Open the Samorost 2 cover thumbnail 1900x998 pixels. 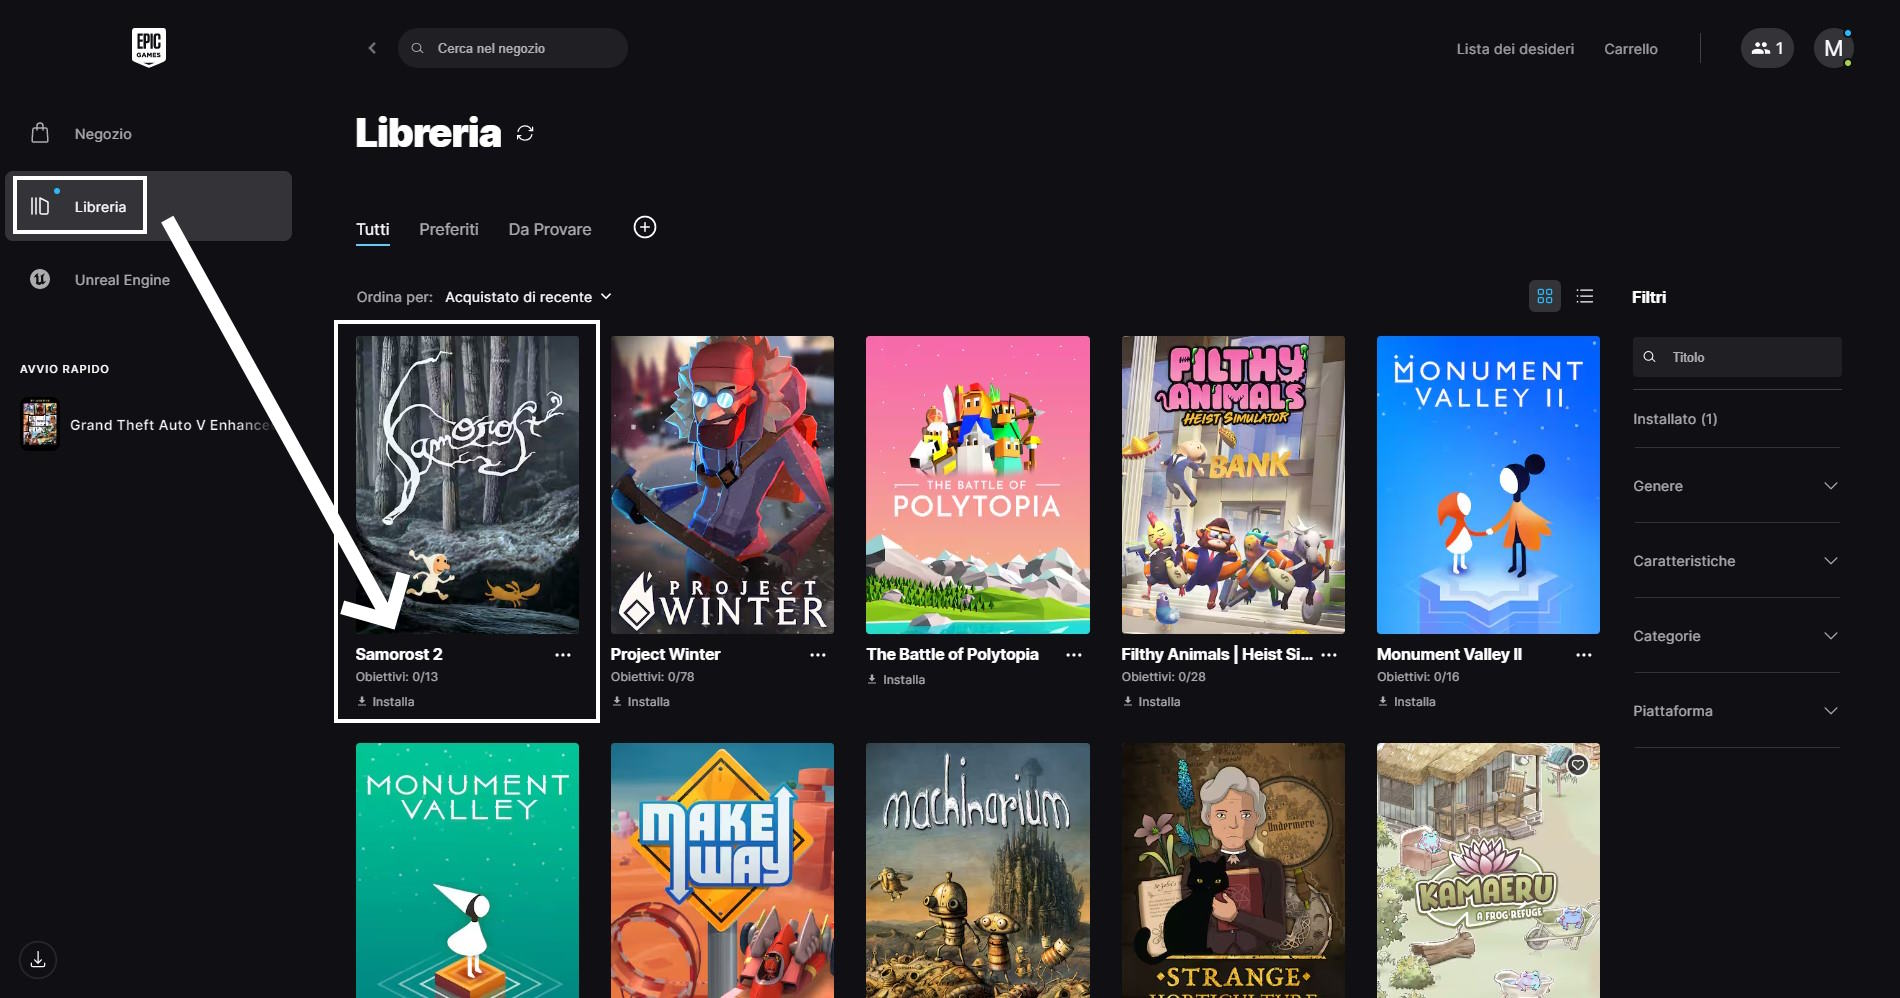[467, 485]
